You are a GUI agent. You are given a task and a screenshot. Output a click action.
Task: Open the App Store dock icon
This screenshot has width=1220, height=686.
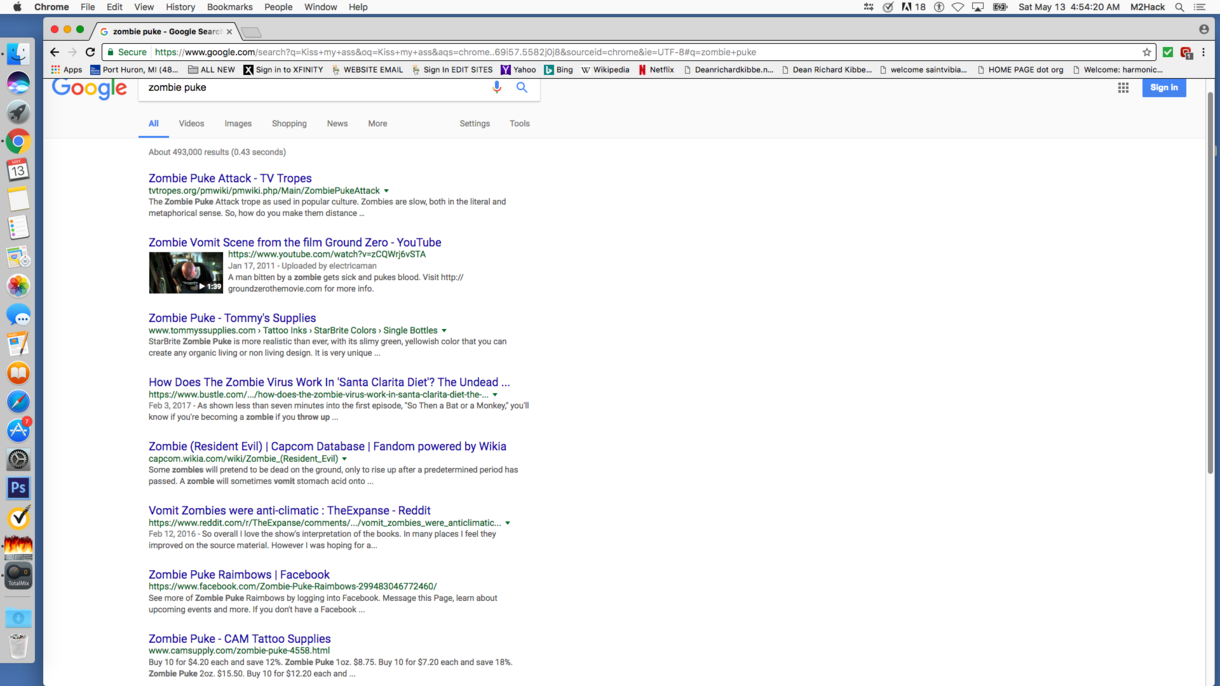pos(18,431)
